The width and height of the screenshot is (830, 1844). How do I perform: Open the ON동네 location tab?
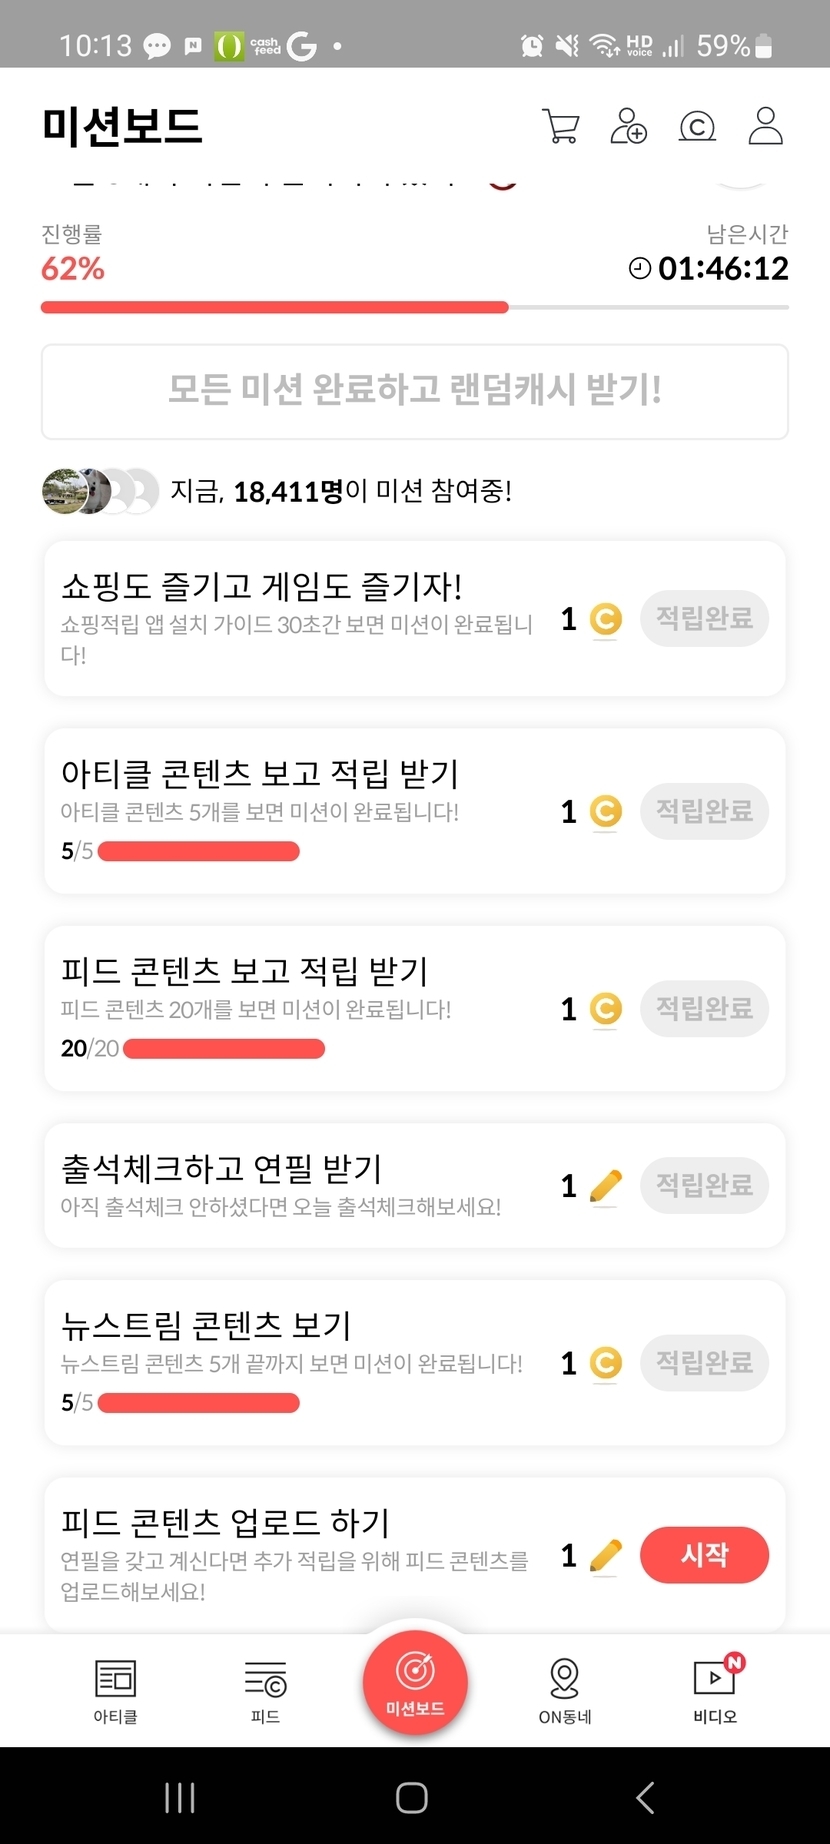tap(565, 1690)
